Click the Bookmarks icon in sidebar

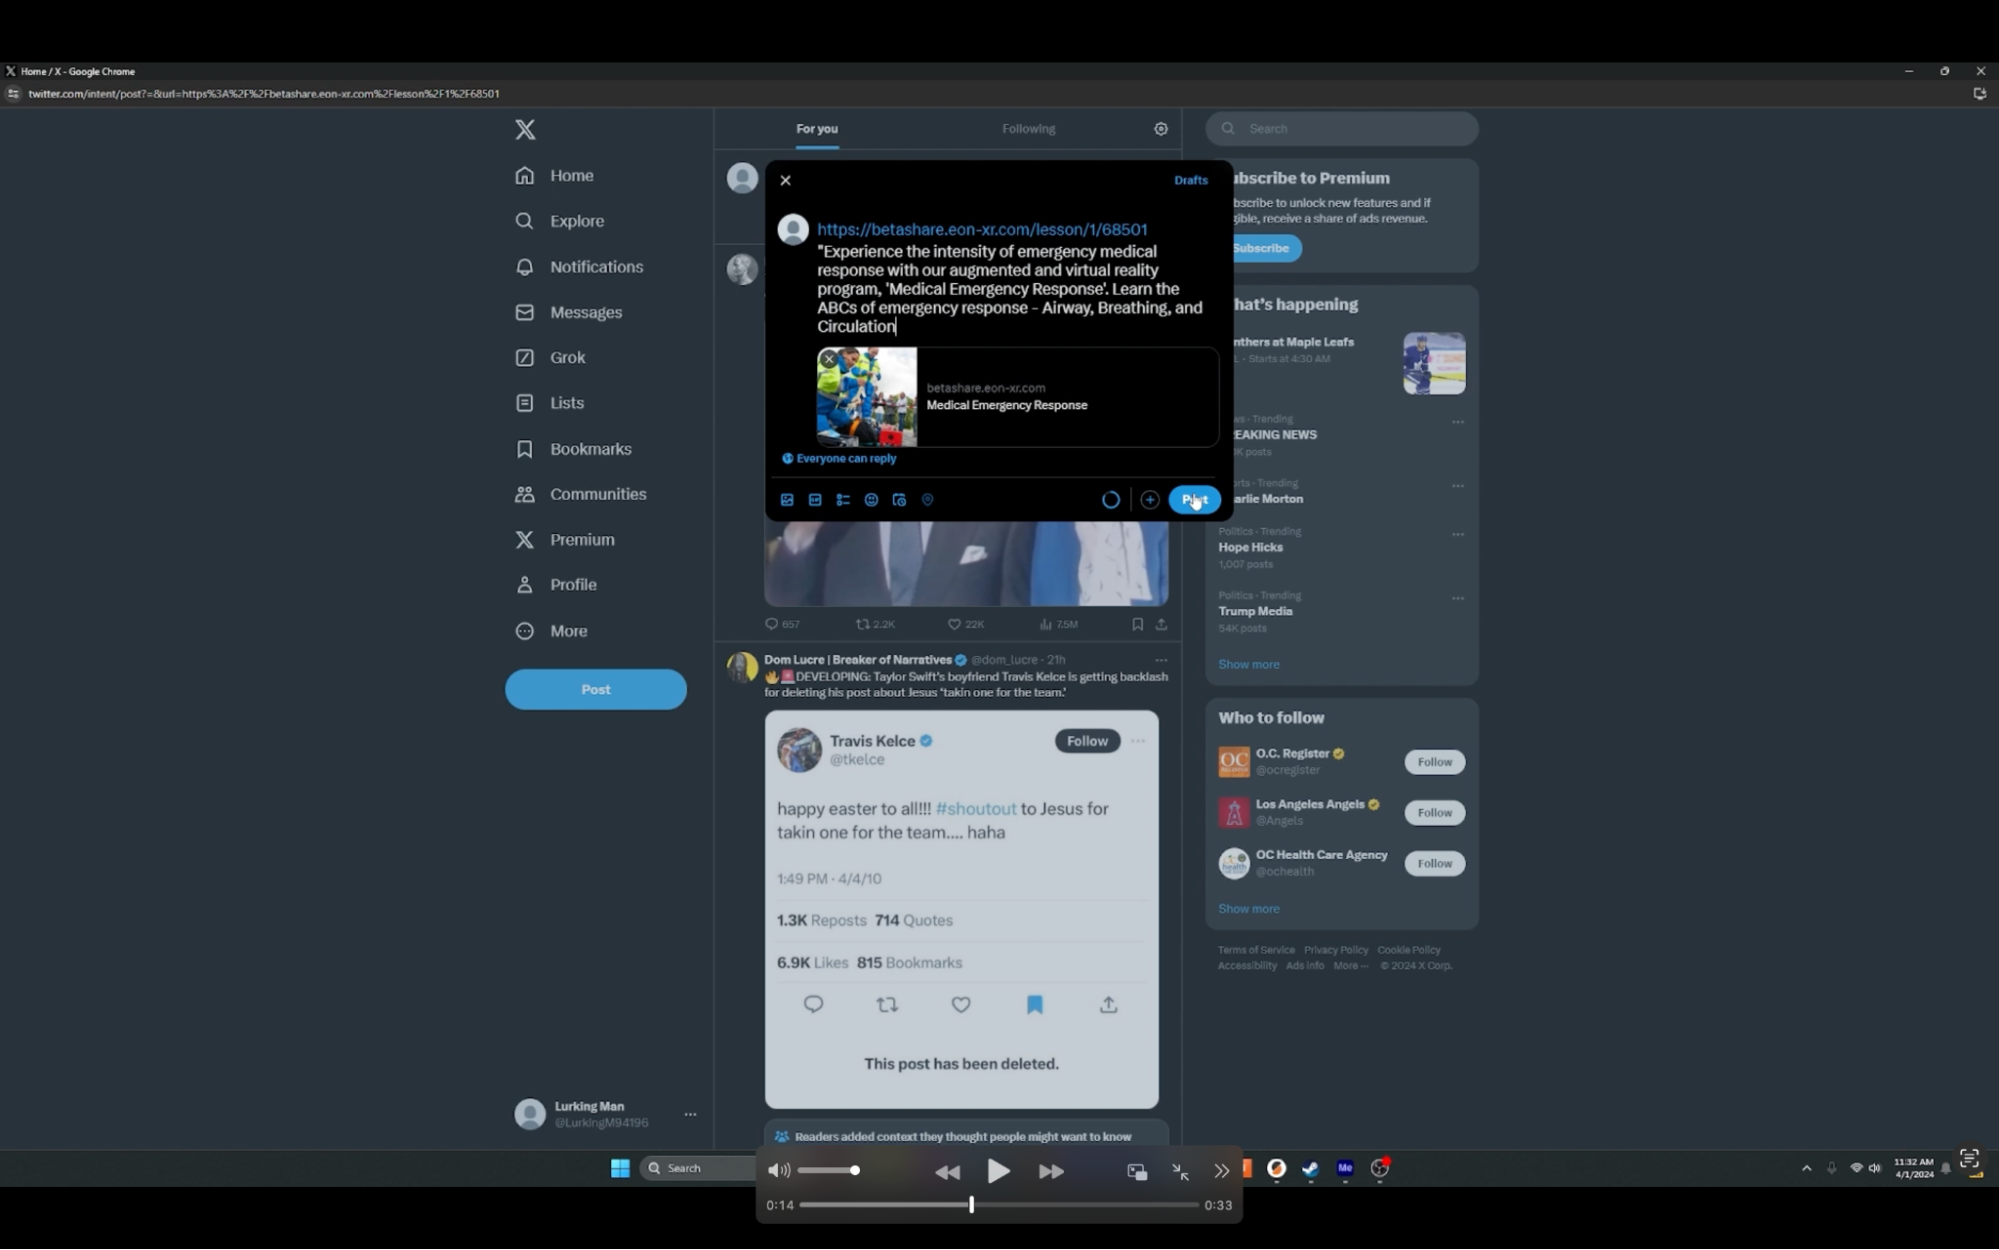point(524,449)
